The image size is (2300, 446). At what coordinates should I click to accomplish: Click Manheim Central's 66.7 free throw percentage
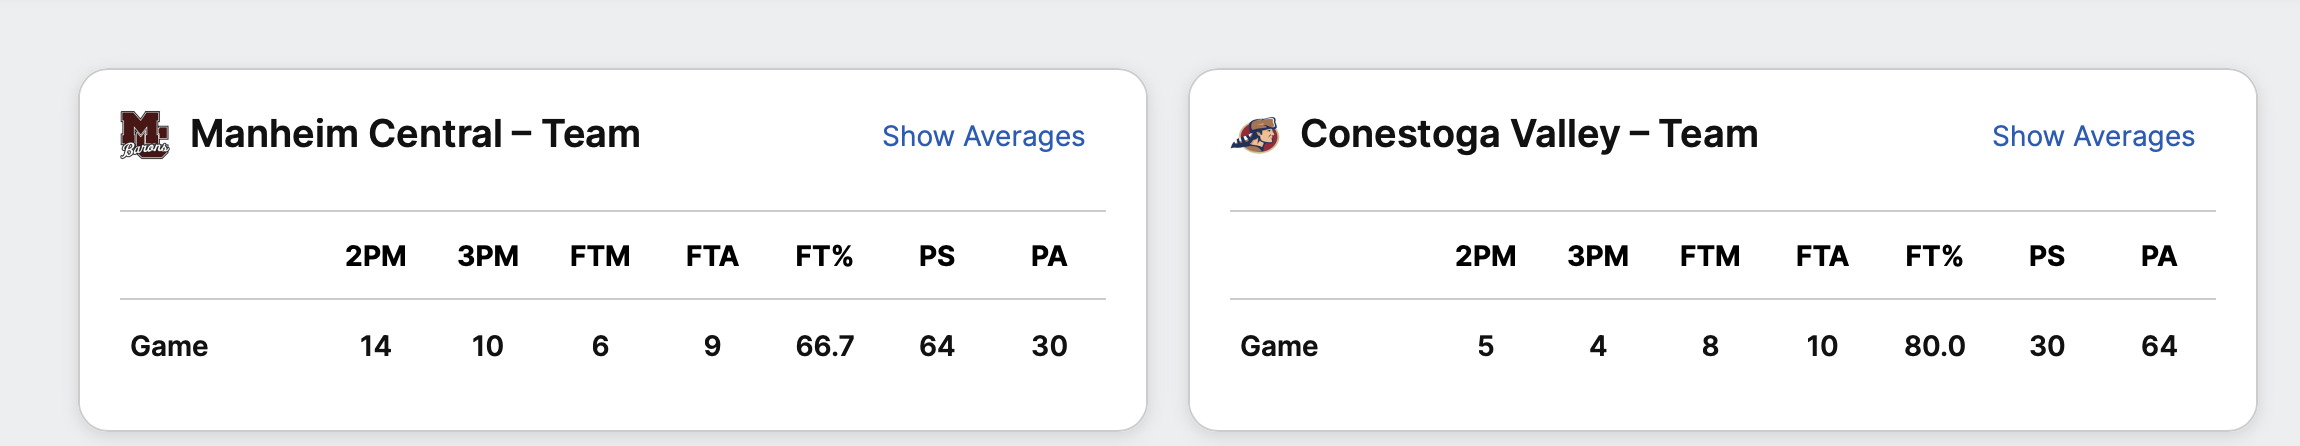(825, 346)
